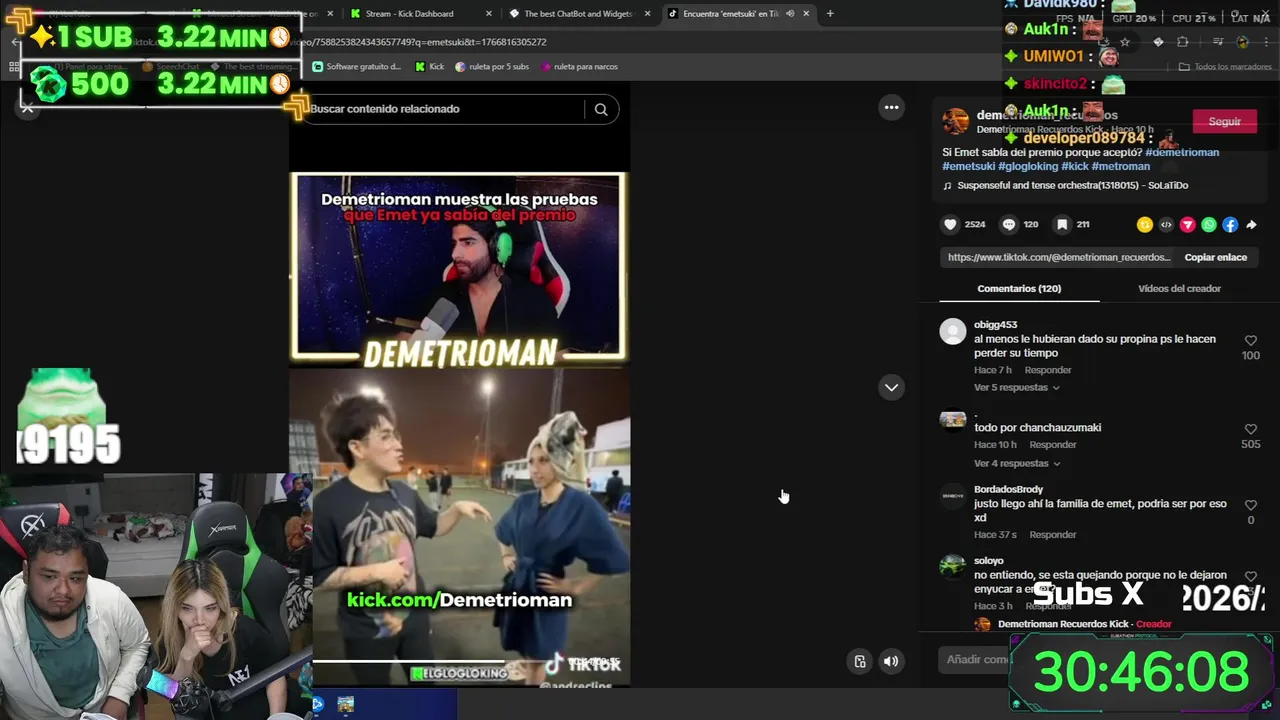Open soloyo's profile avatar
Screen dimensions: 1280x720
(x=953, y=566)
